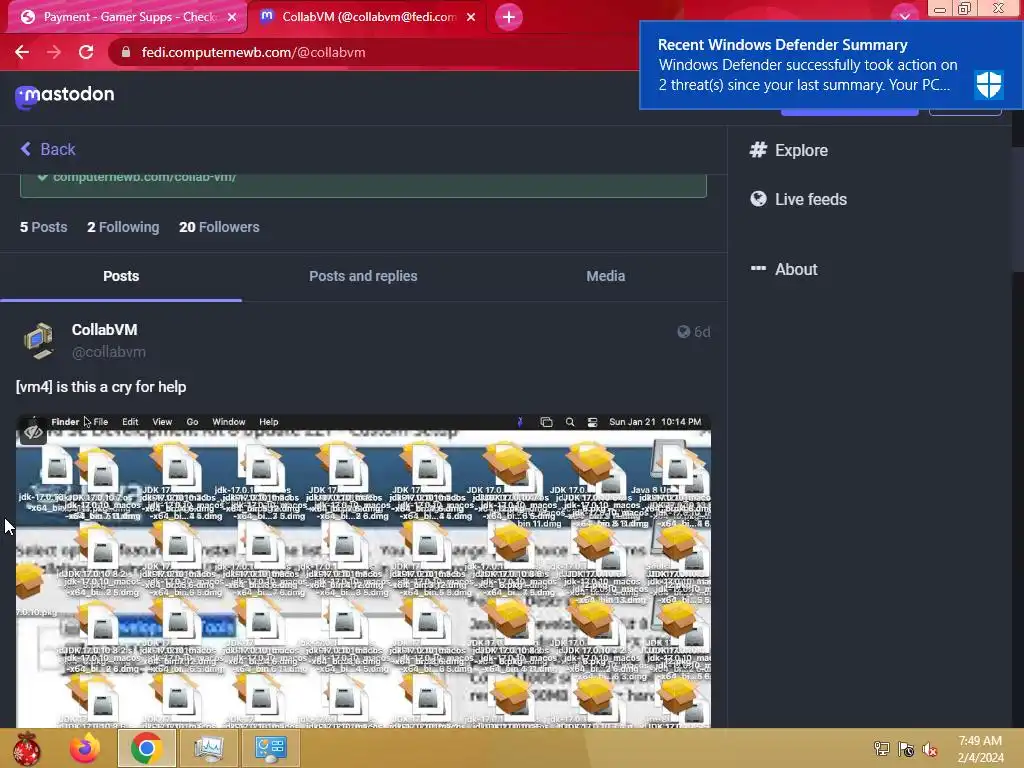Click the Back link on profile
Viewport: 1024px width, 768px height.
(x=48, y=150)
